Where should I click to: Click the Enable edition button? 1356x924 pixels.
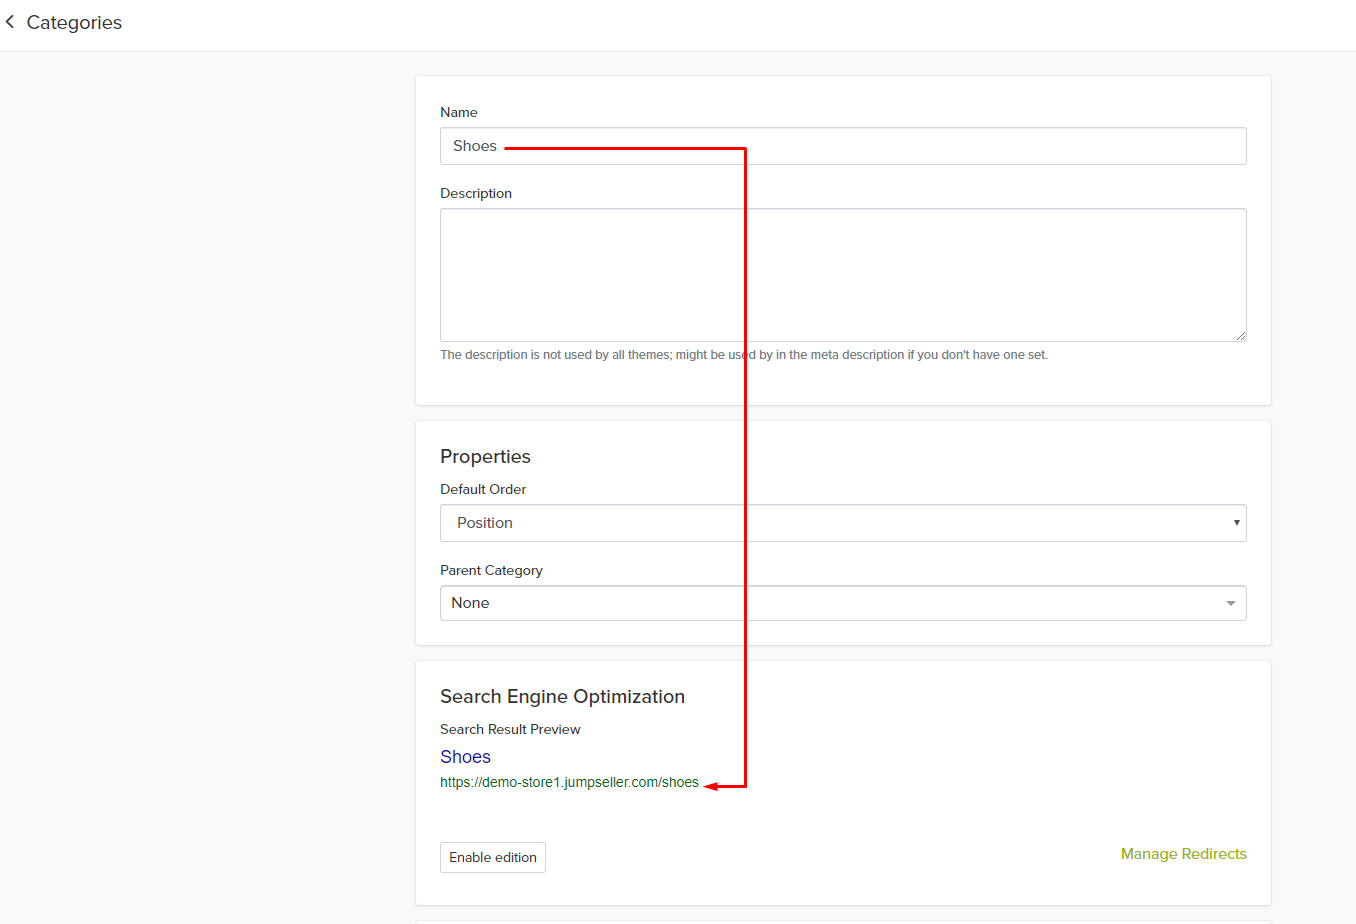pos(493,857)
